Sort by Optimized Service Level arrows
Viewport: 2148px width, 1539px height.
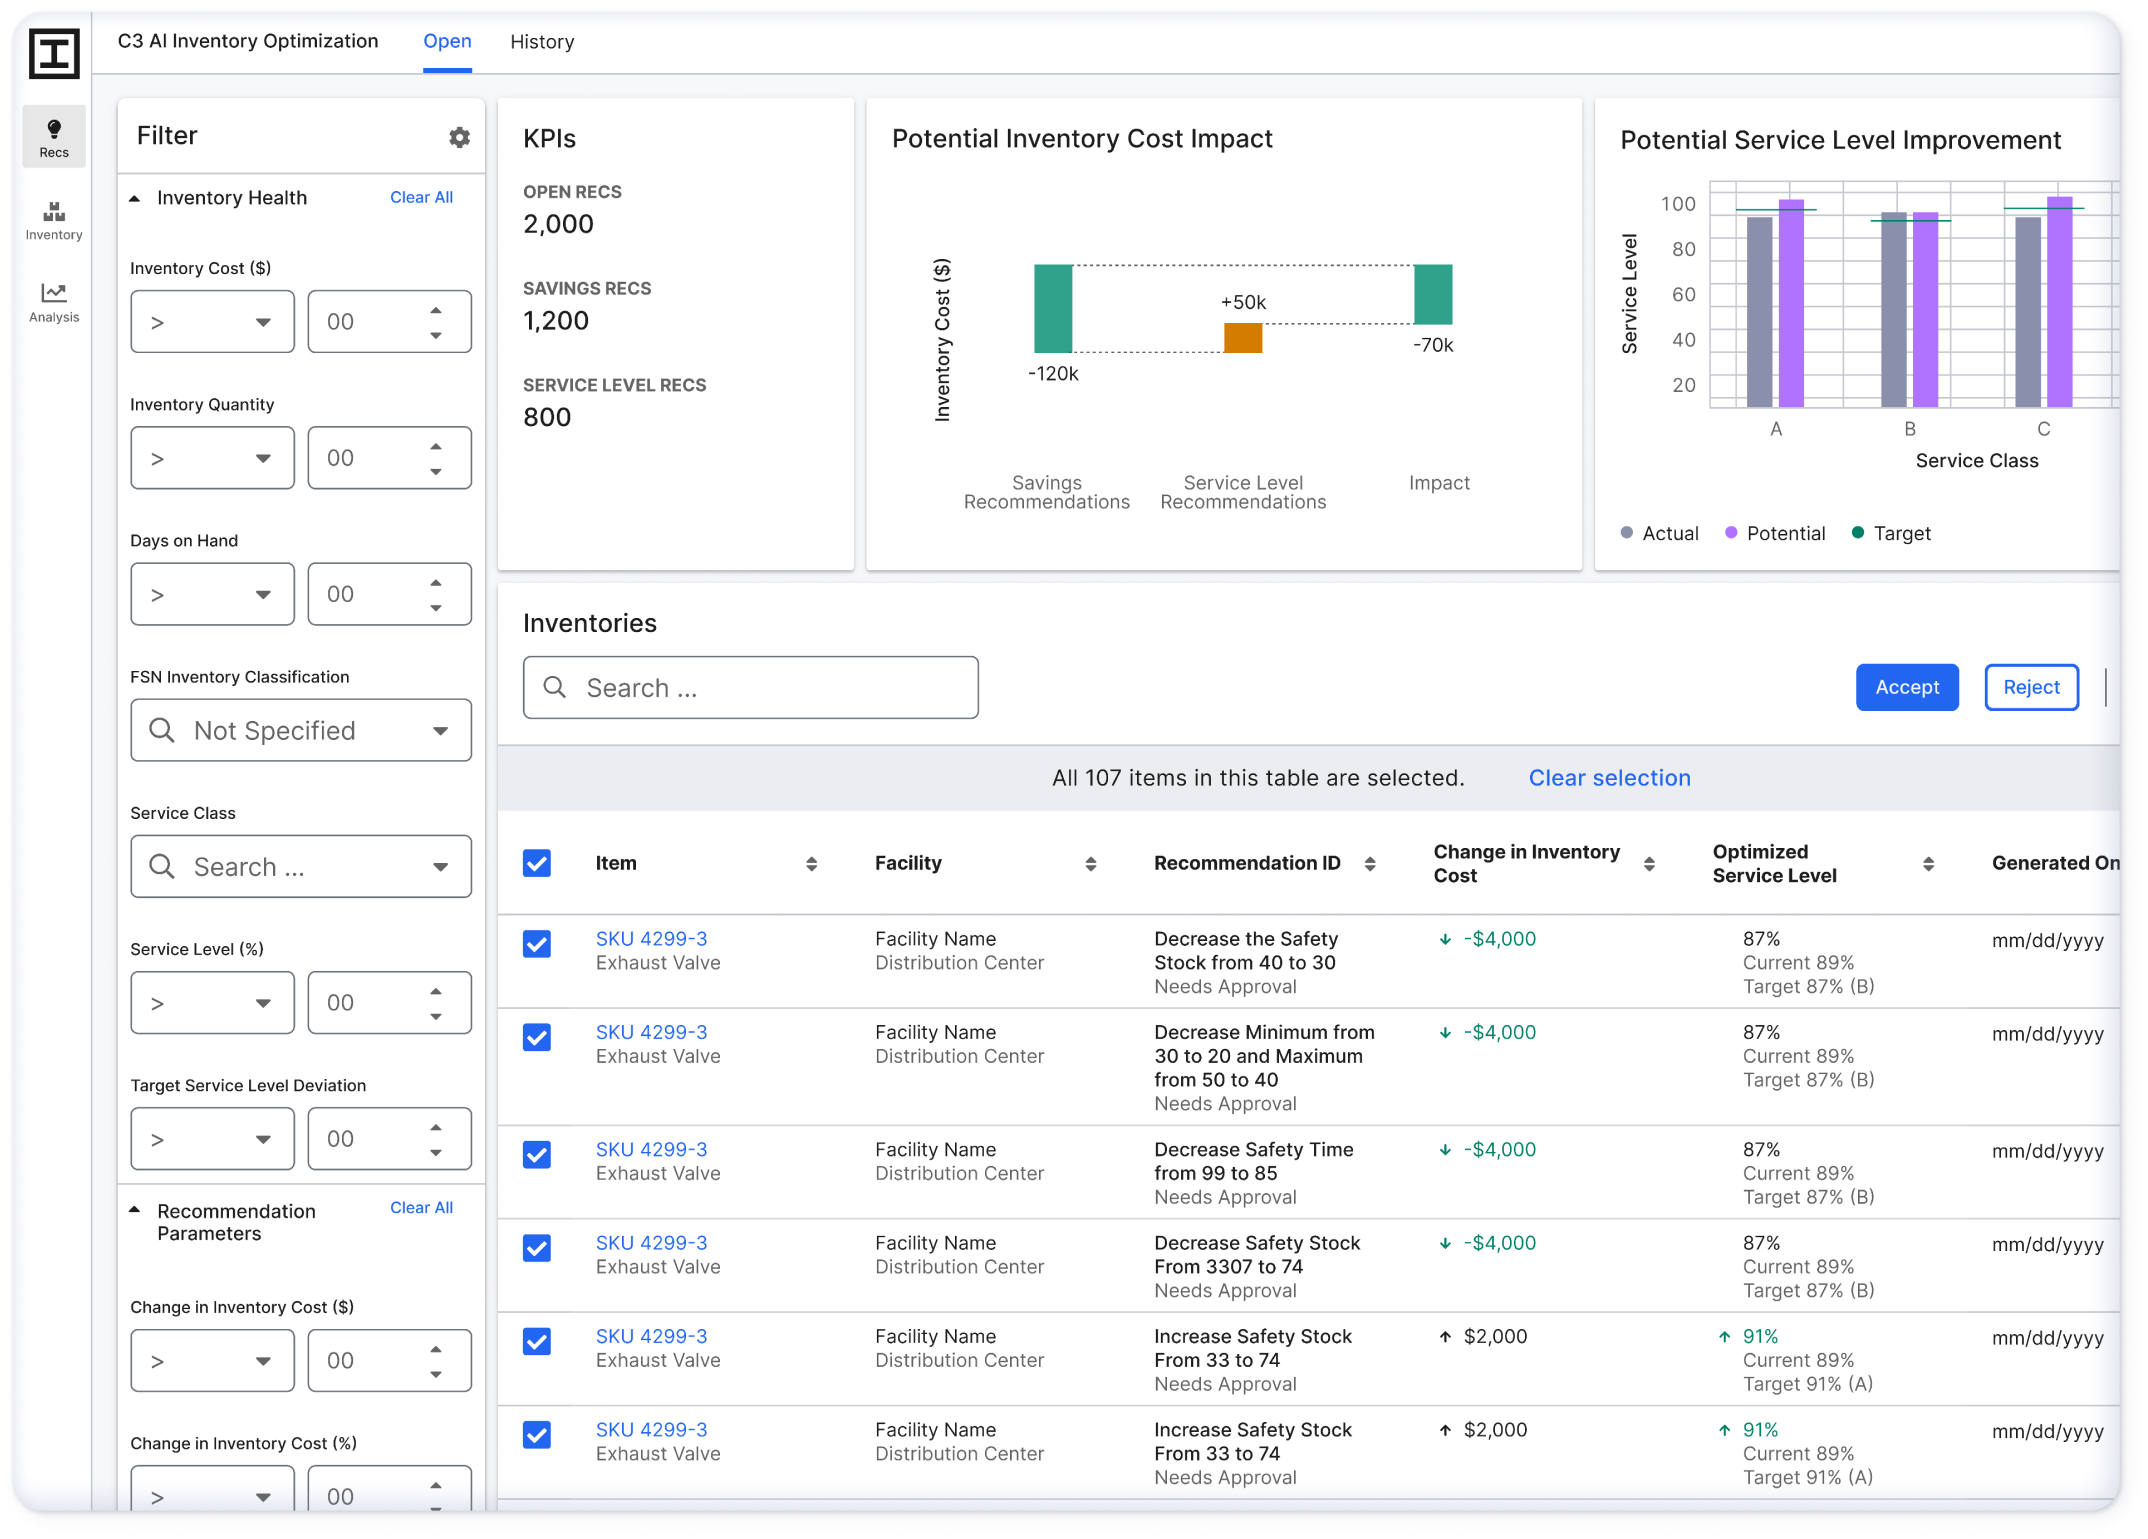[1928, 864]
